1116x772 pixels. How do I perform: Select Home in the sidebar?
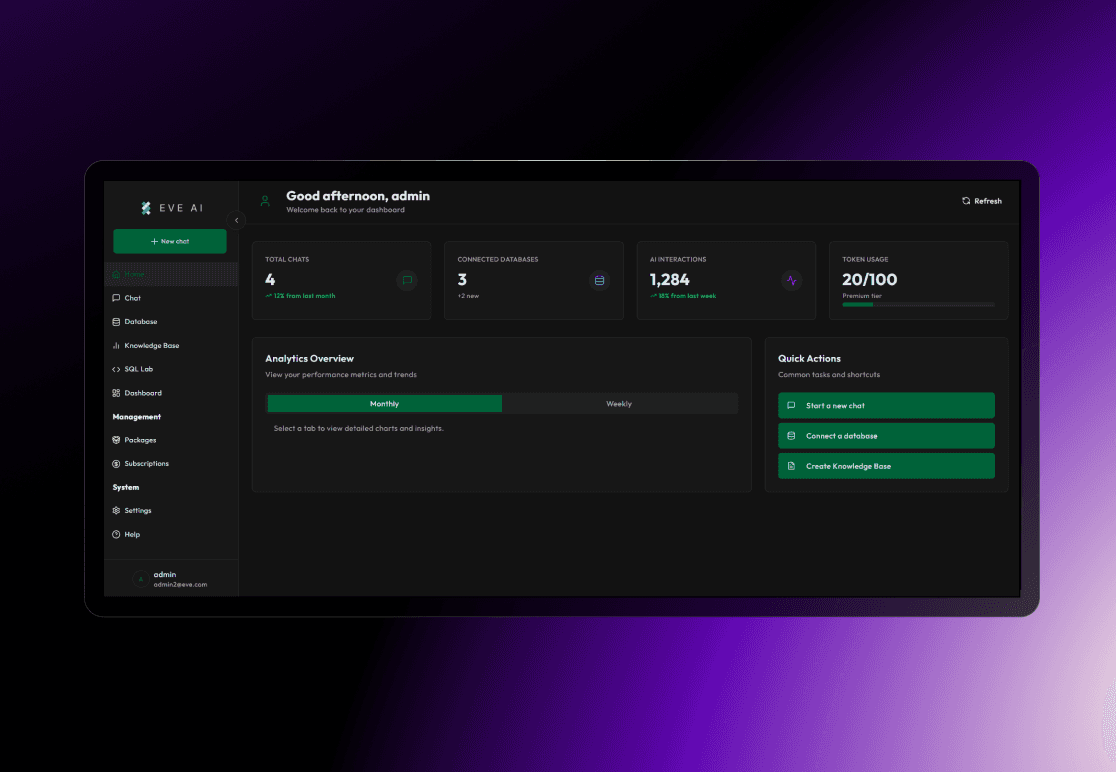[x=171, y=274]
